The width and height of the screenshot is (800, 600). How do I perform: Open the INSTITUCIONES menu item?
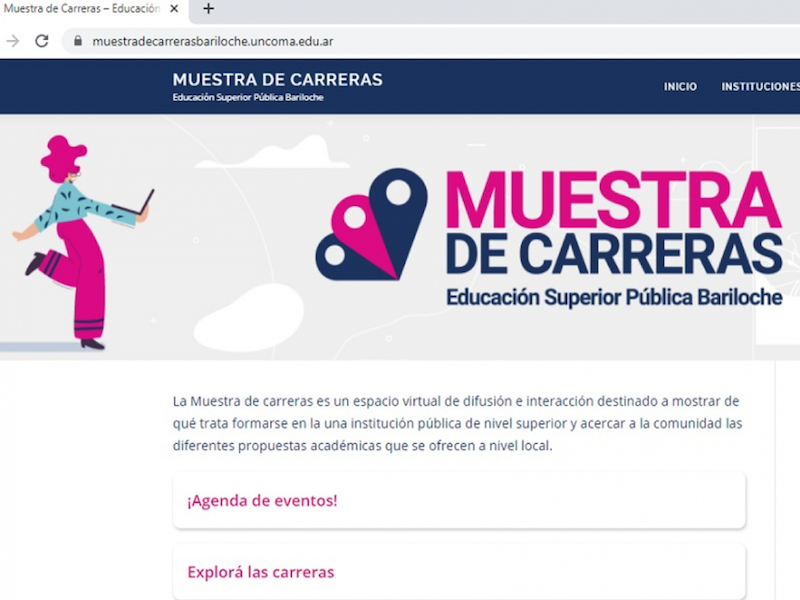point(760,87)
